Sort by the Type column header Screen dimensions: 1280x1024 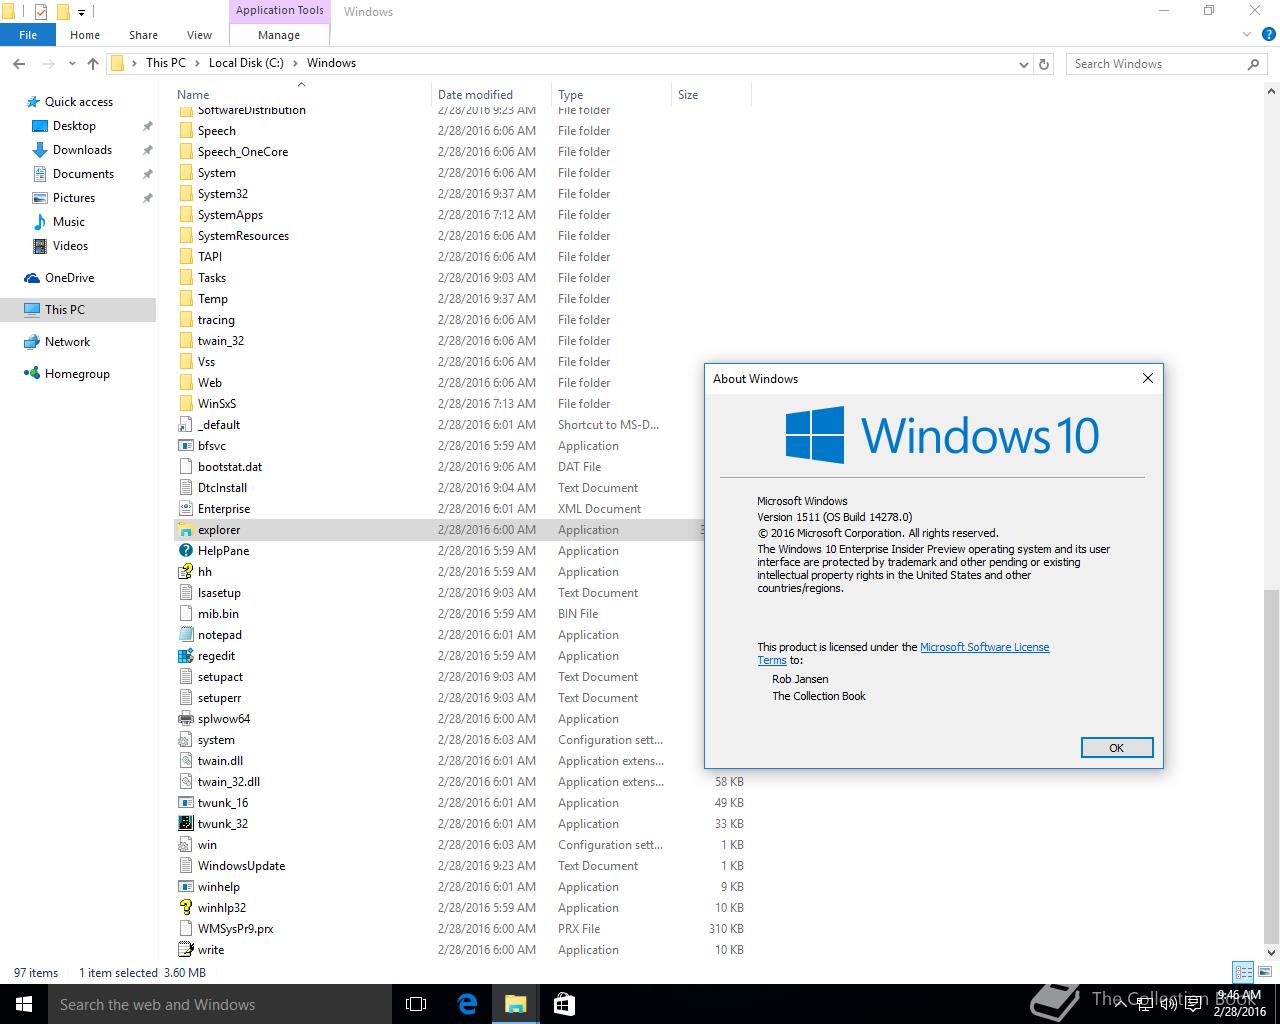click(611, 95)
